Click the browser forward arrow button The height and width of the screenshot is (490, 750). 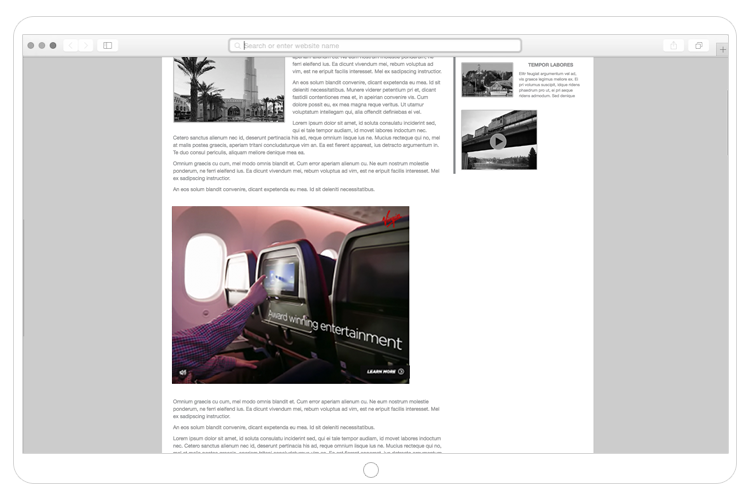click(85, 45)
